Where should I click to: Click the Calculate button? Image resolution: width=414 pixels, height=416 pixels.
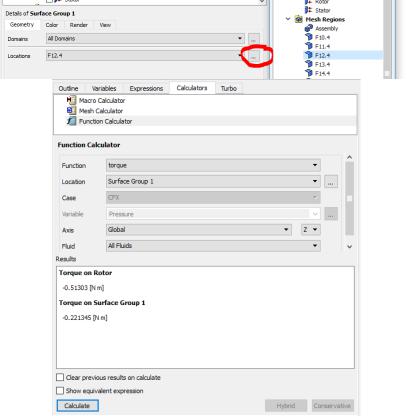[77, 406]
